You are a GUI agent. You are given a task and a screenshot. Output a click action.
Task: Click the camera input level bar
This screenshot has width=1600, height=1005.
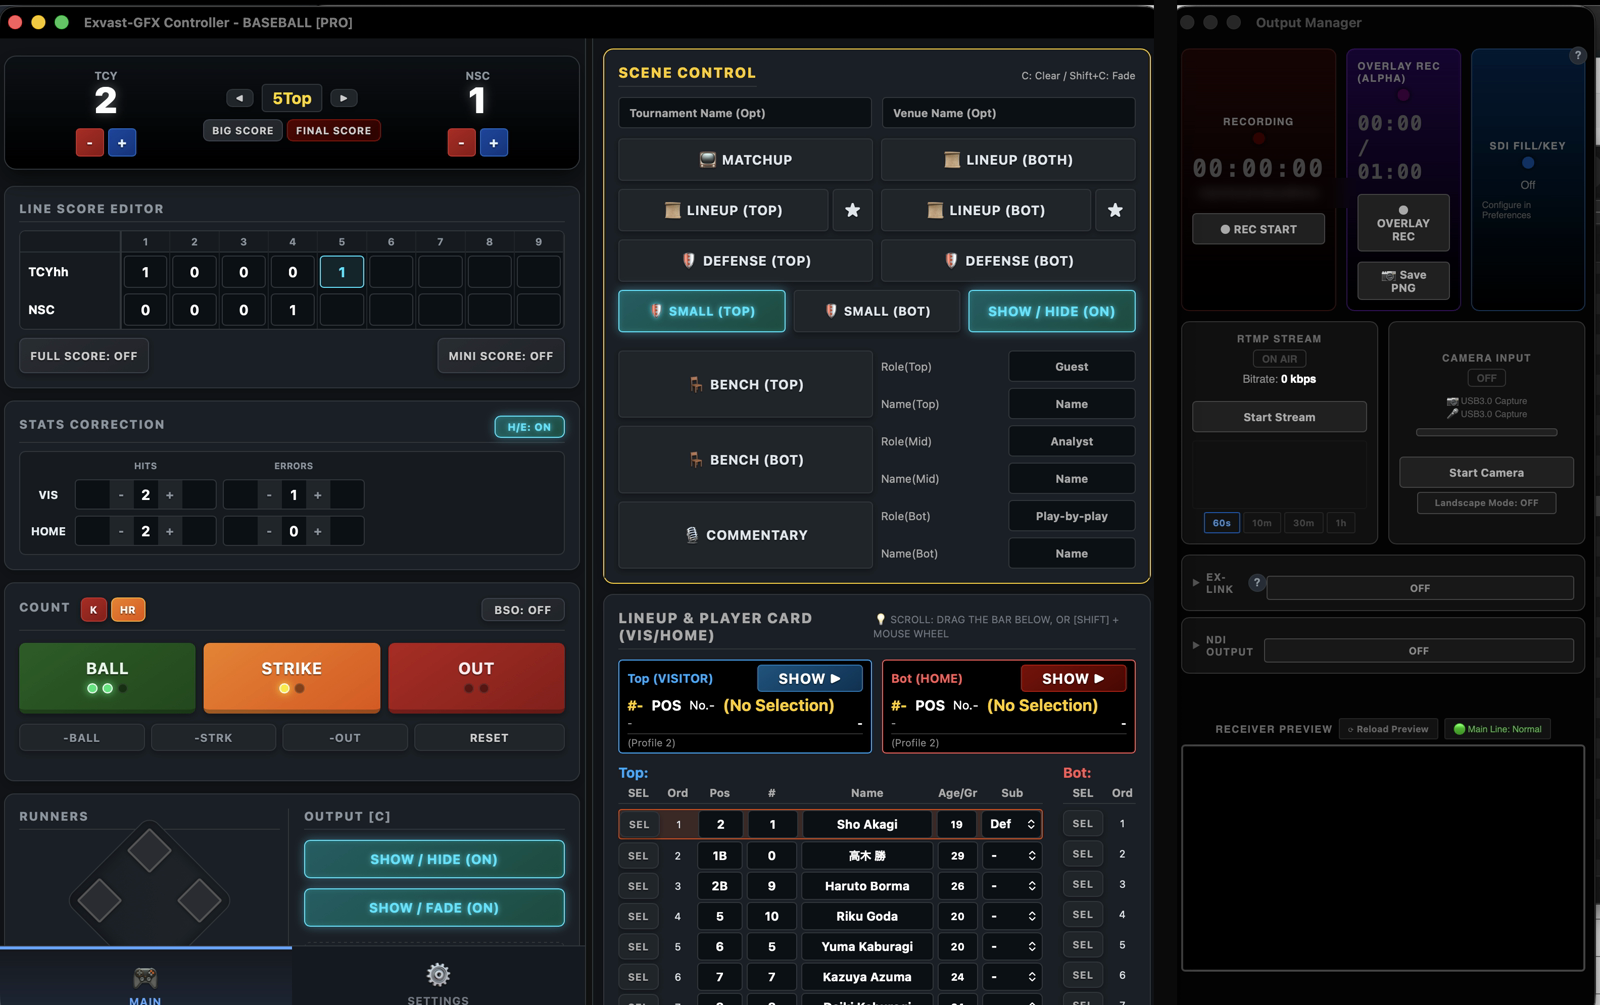click(1486, 432)
